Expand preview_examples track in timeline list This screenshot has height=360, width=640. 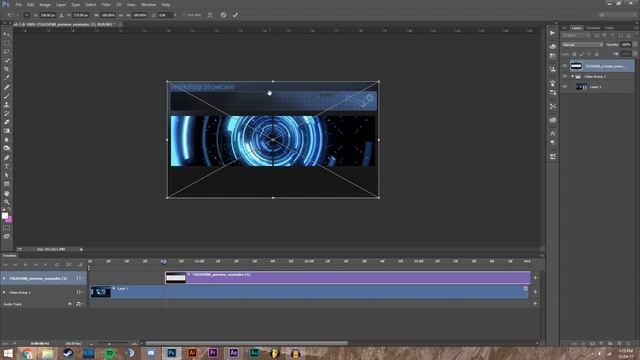pos(4,278)
